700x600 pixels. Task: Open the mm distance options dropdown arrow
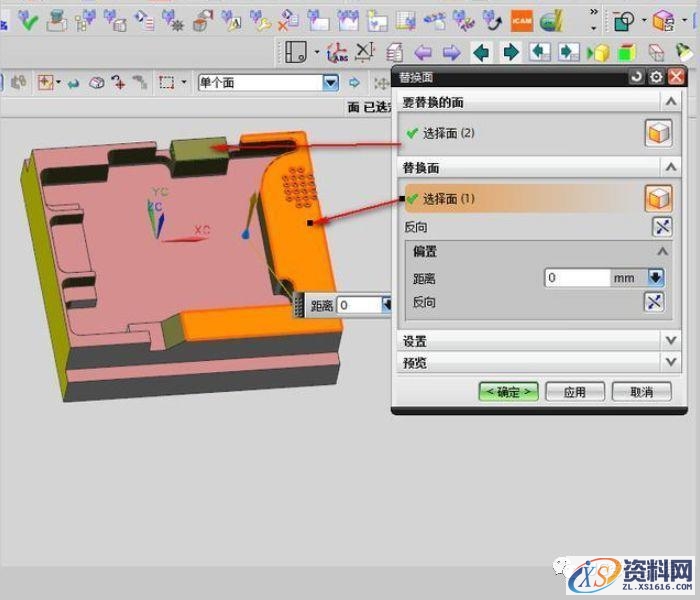656,278
